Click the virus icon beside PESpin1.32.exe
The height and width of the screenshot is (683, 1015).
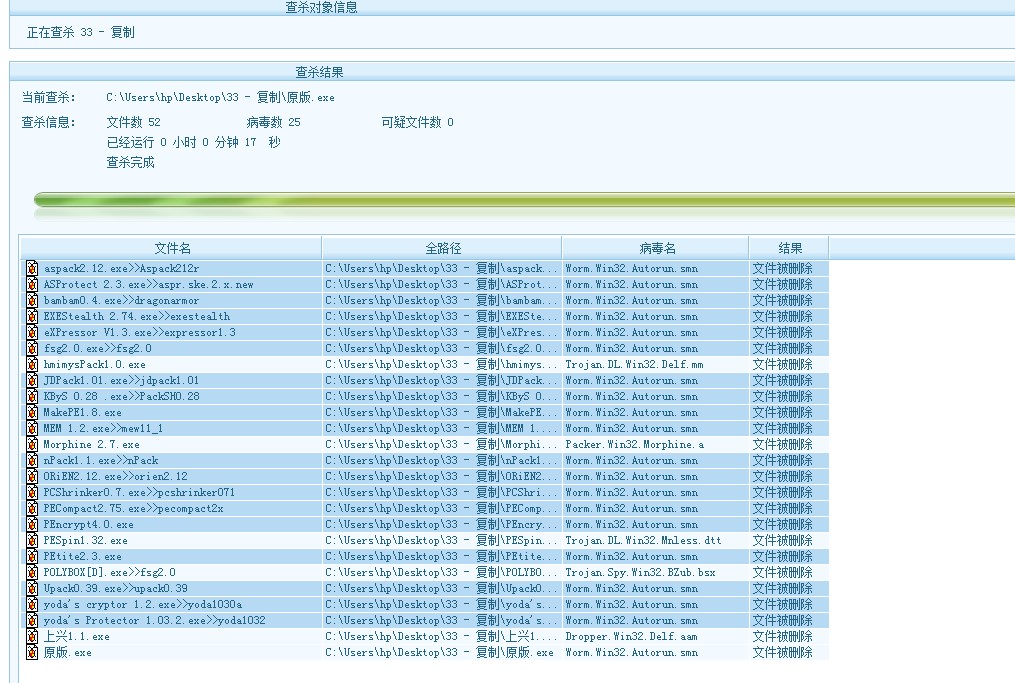[x=32, y=540]
